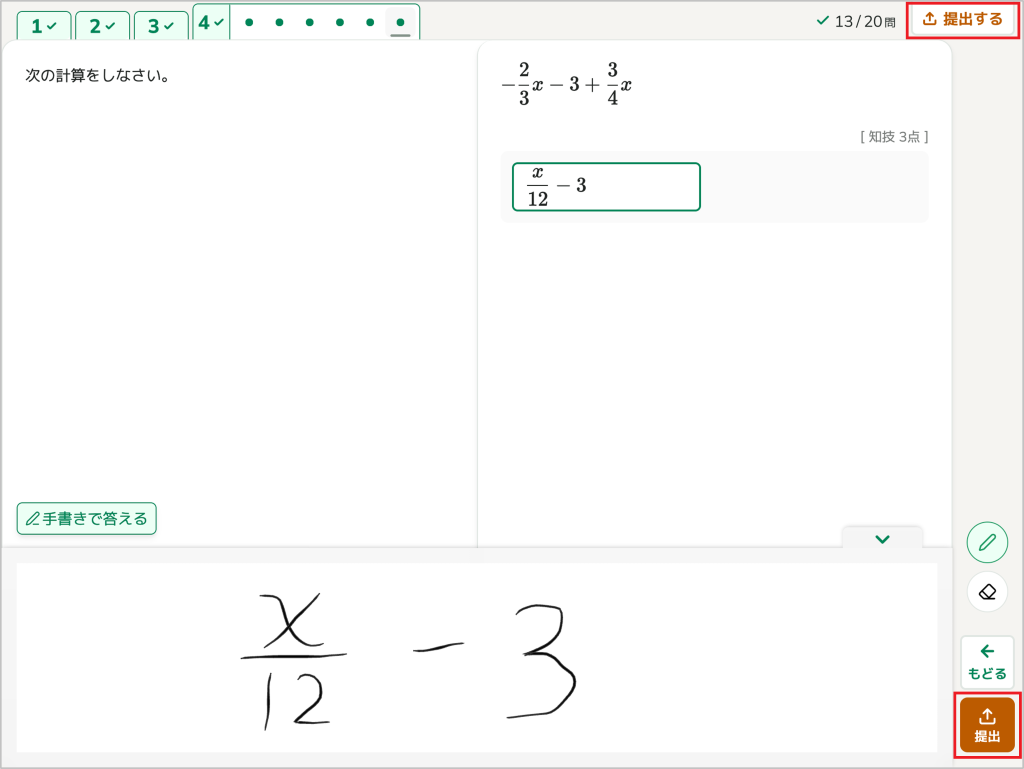Select the pen drawing tool

click(x=987, y=542)
